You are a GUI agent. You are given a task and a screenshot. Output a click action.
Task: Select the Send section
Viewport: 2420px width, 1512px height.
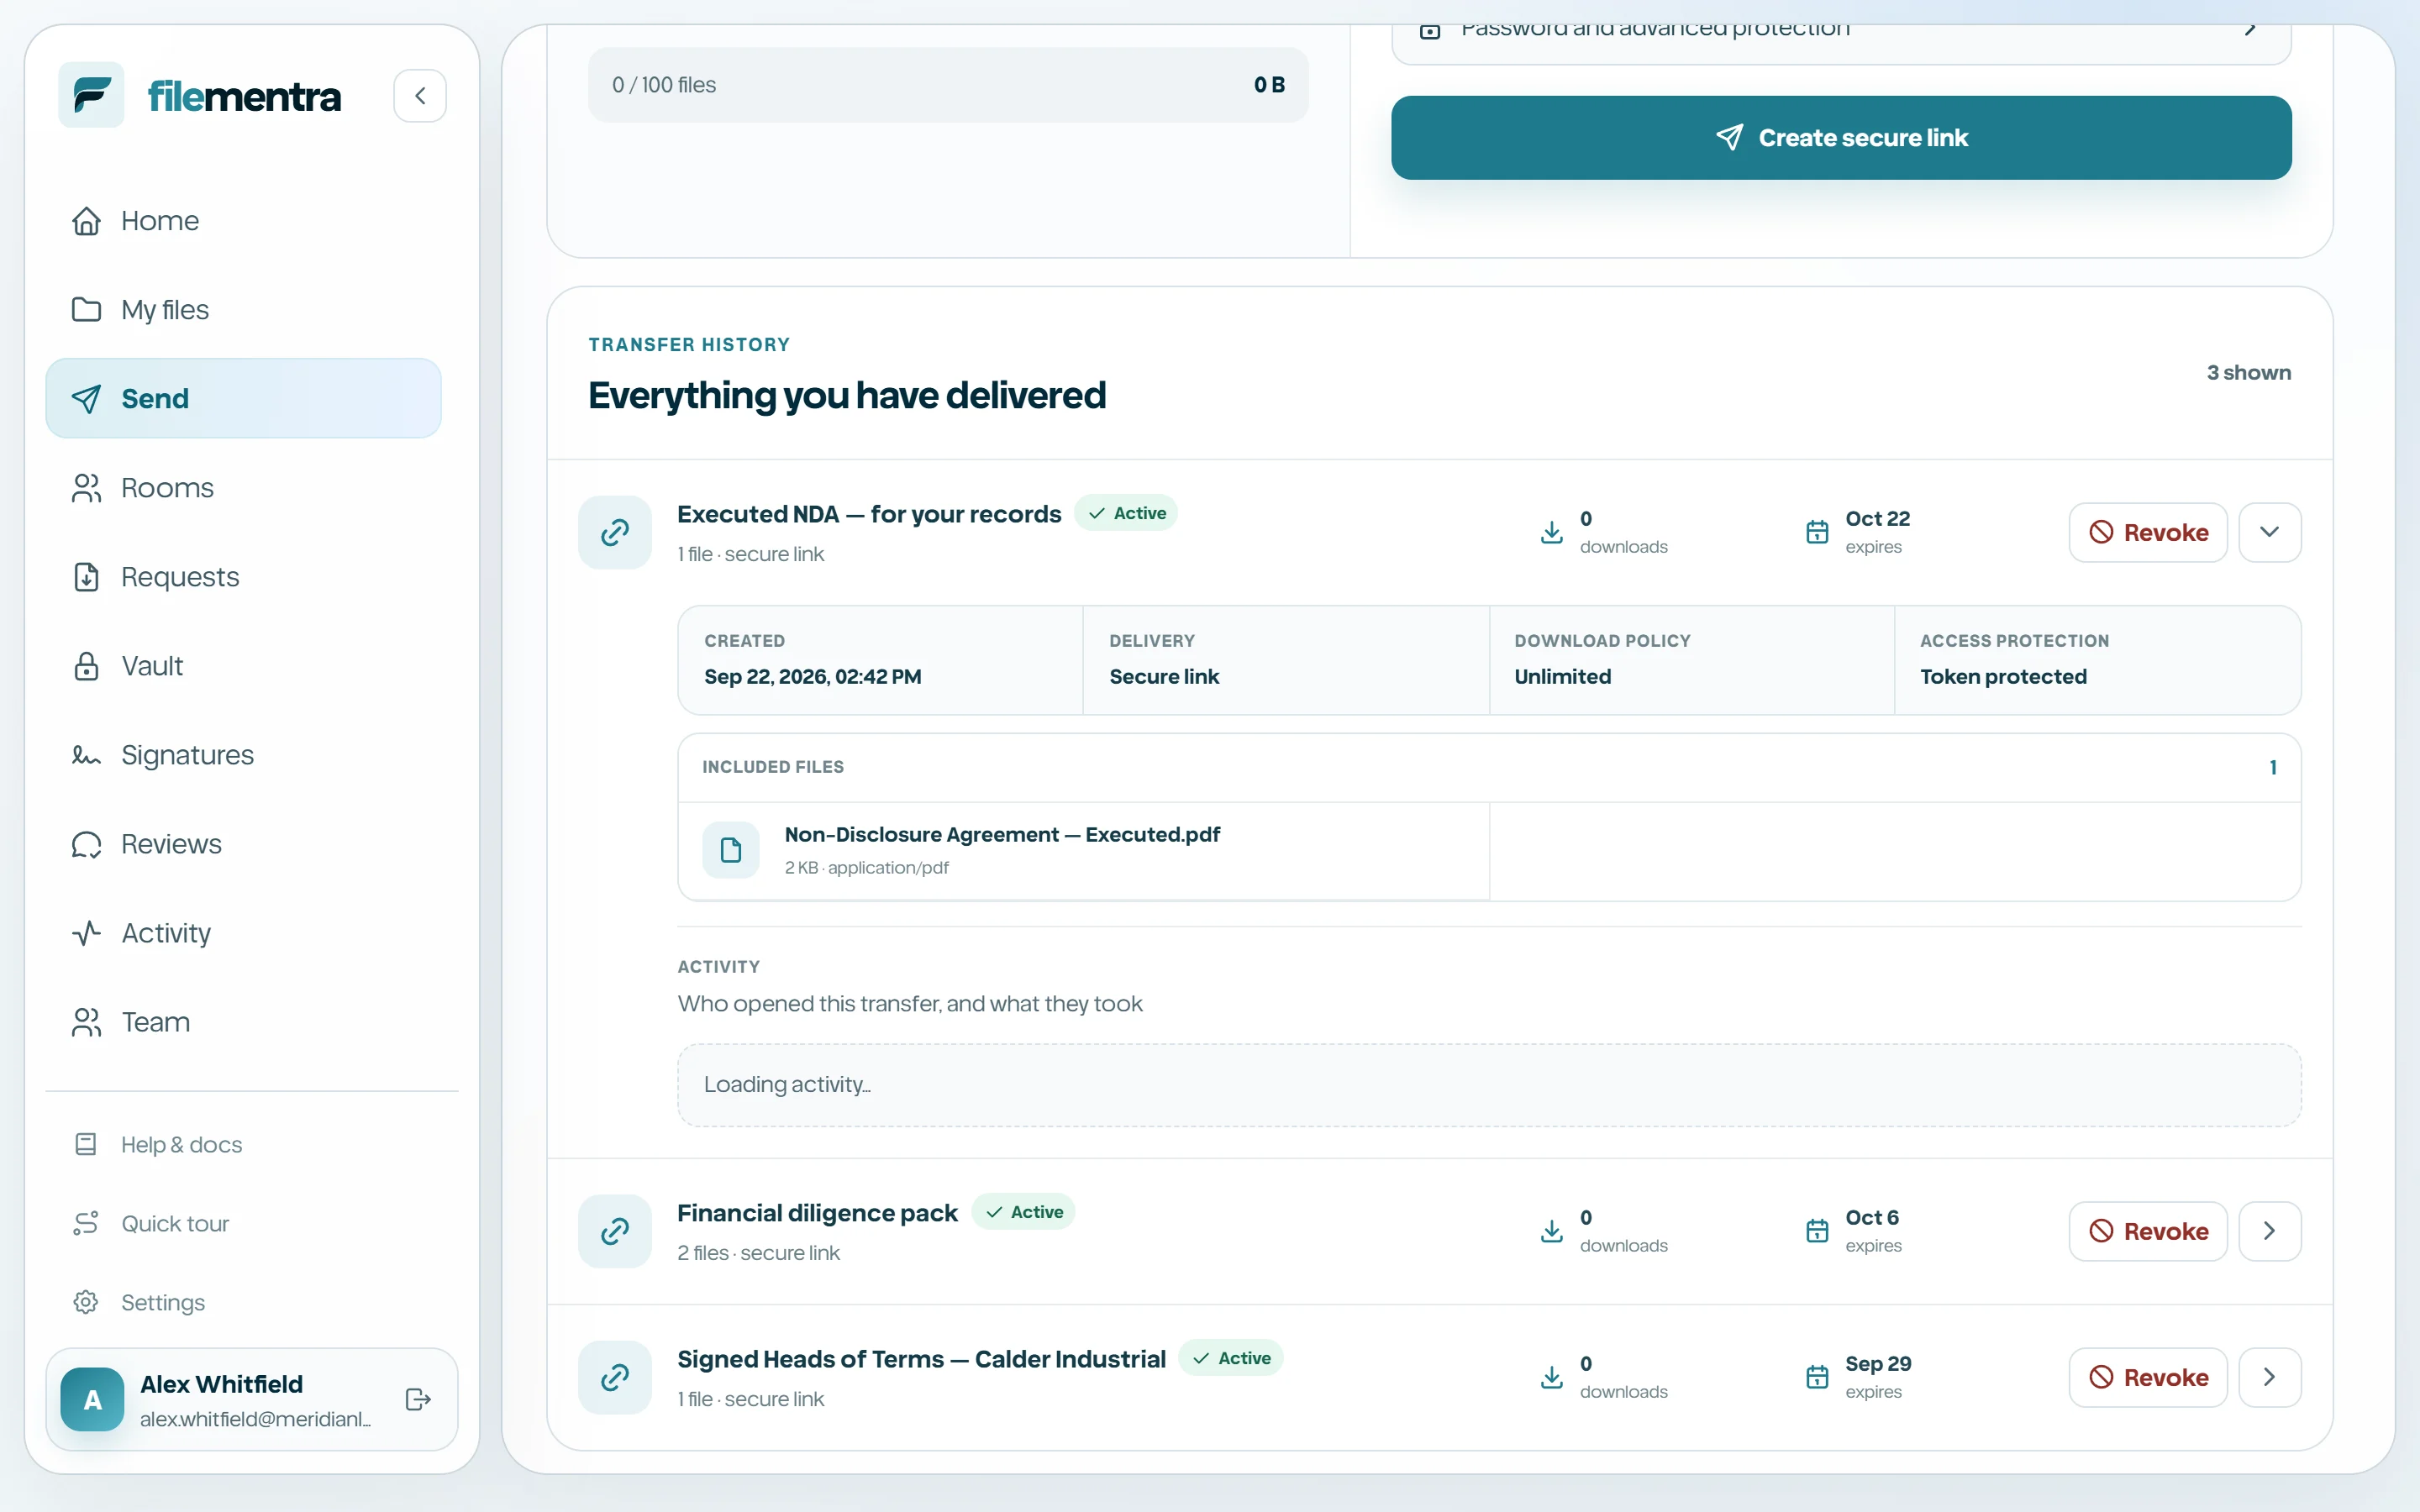pyautogui.click(x=243, y=398)
